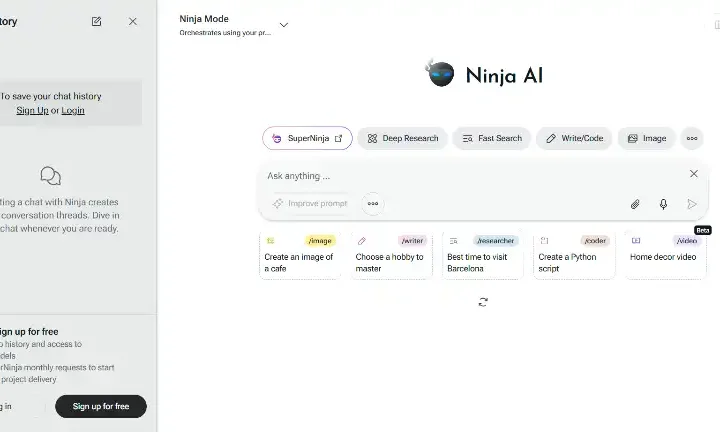The height and width of the screenshot is (432, 720).
Task: Click the Sign Up link
Action: (x=32, y=111)
